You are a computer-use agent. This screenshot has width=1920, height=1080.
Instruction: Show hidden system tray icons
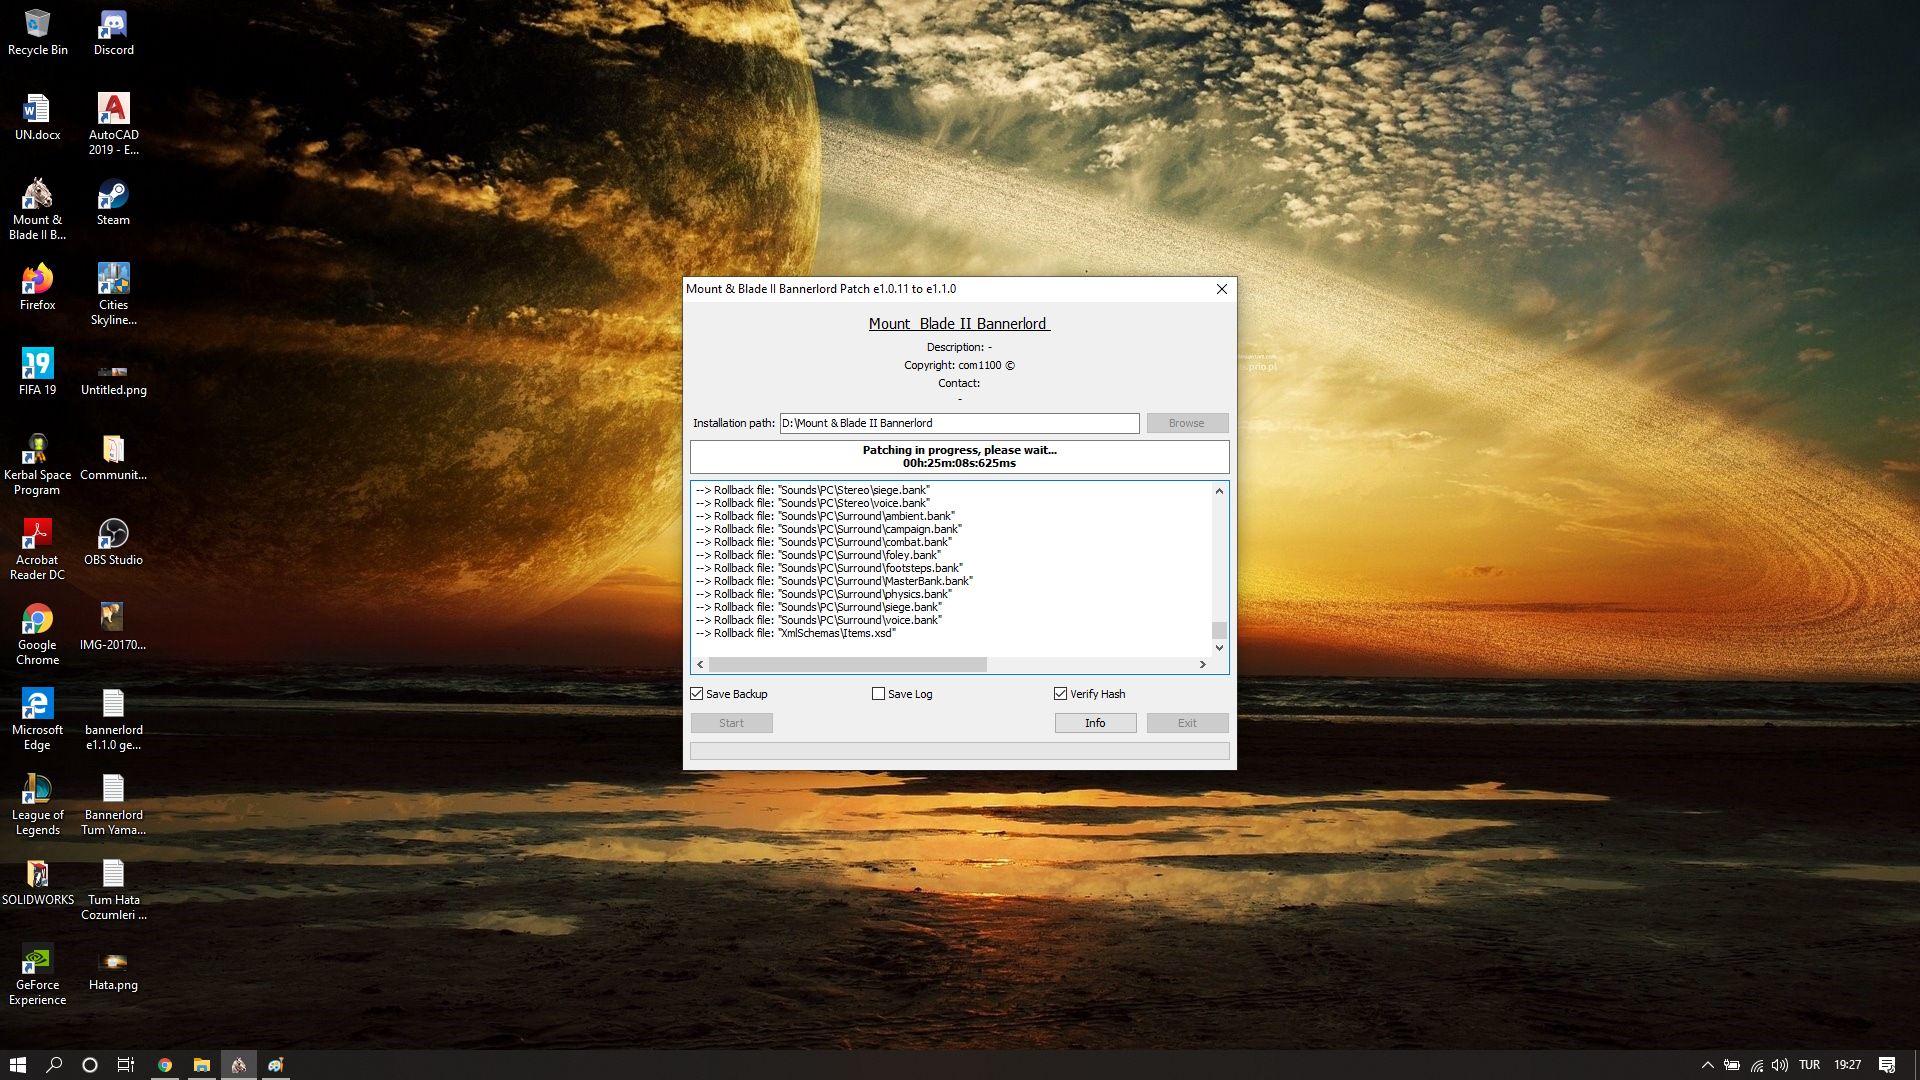(x=1707, y=1065)
